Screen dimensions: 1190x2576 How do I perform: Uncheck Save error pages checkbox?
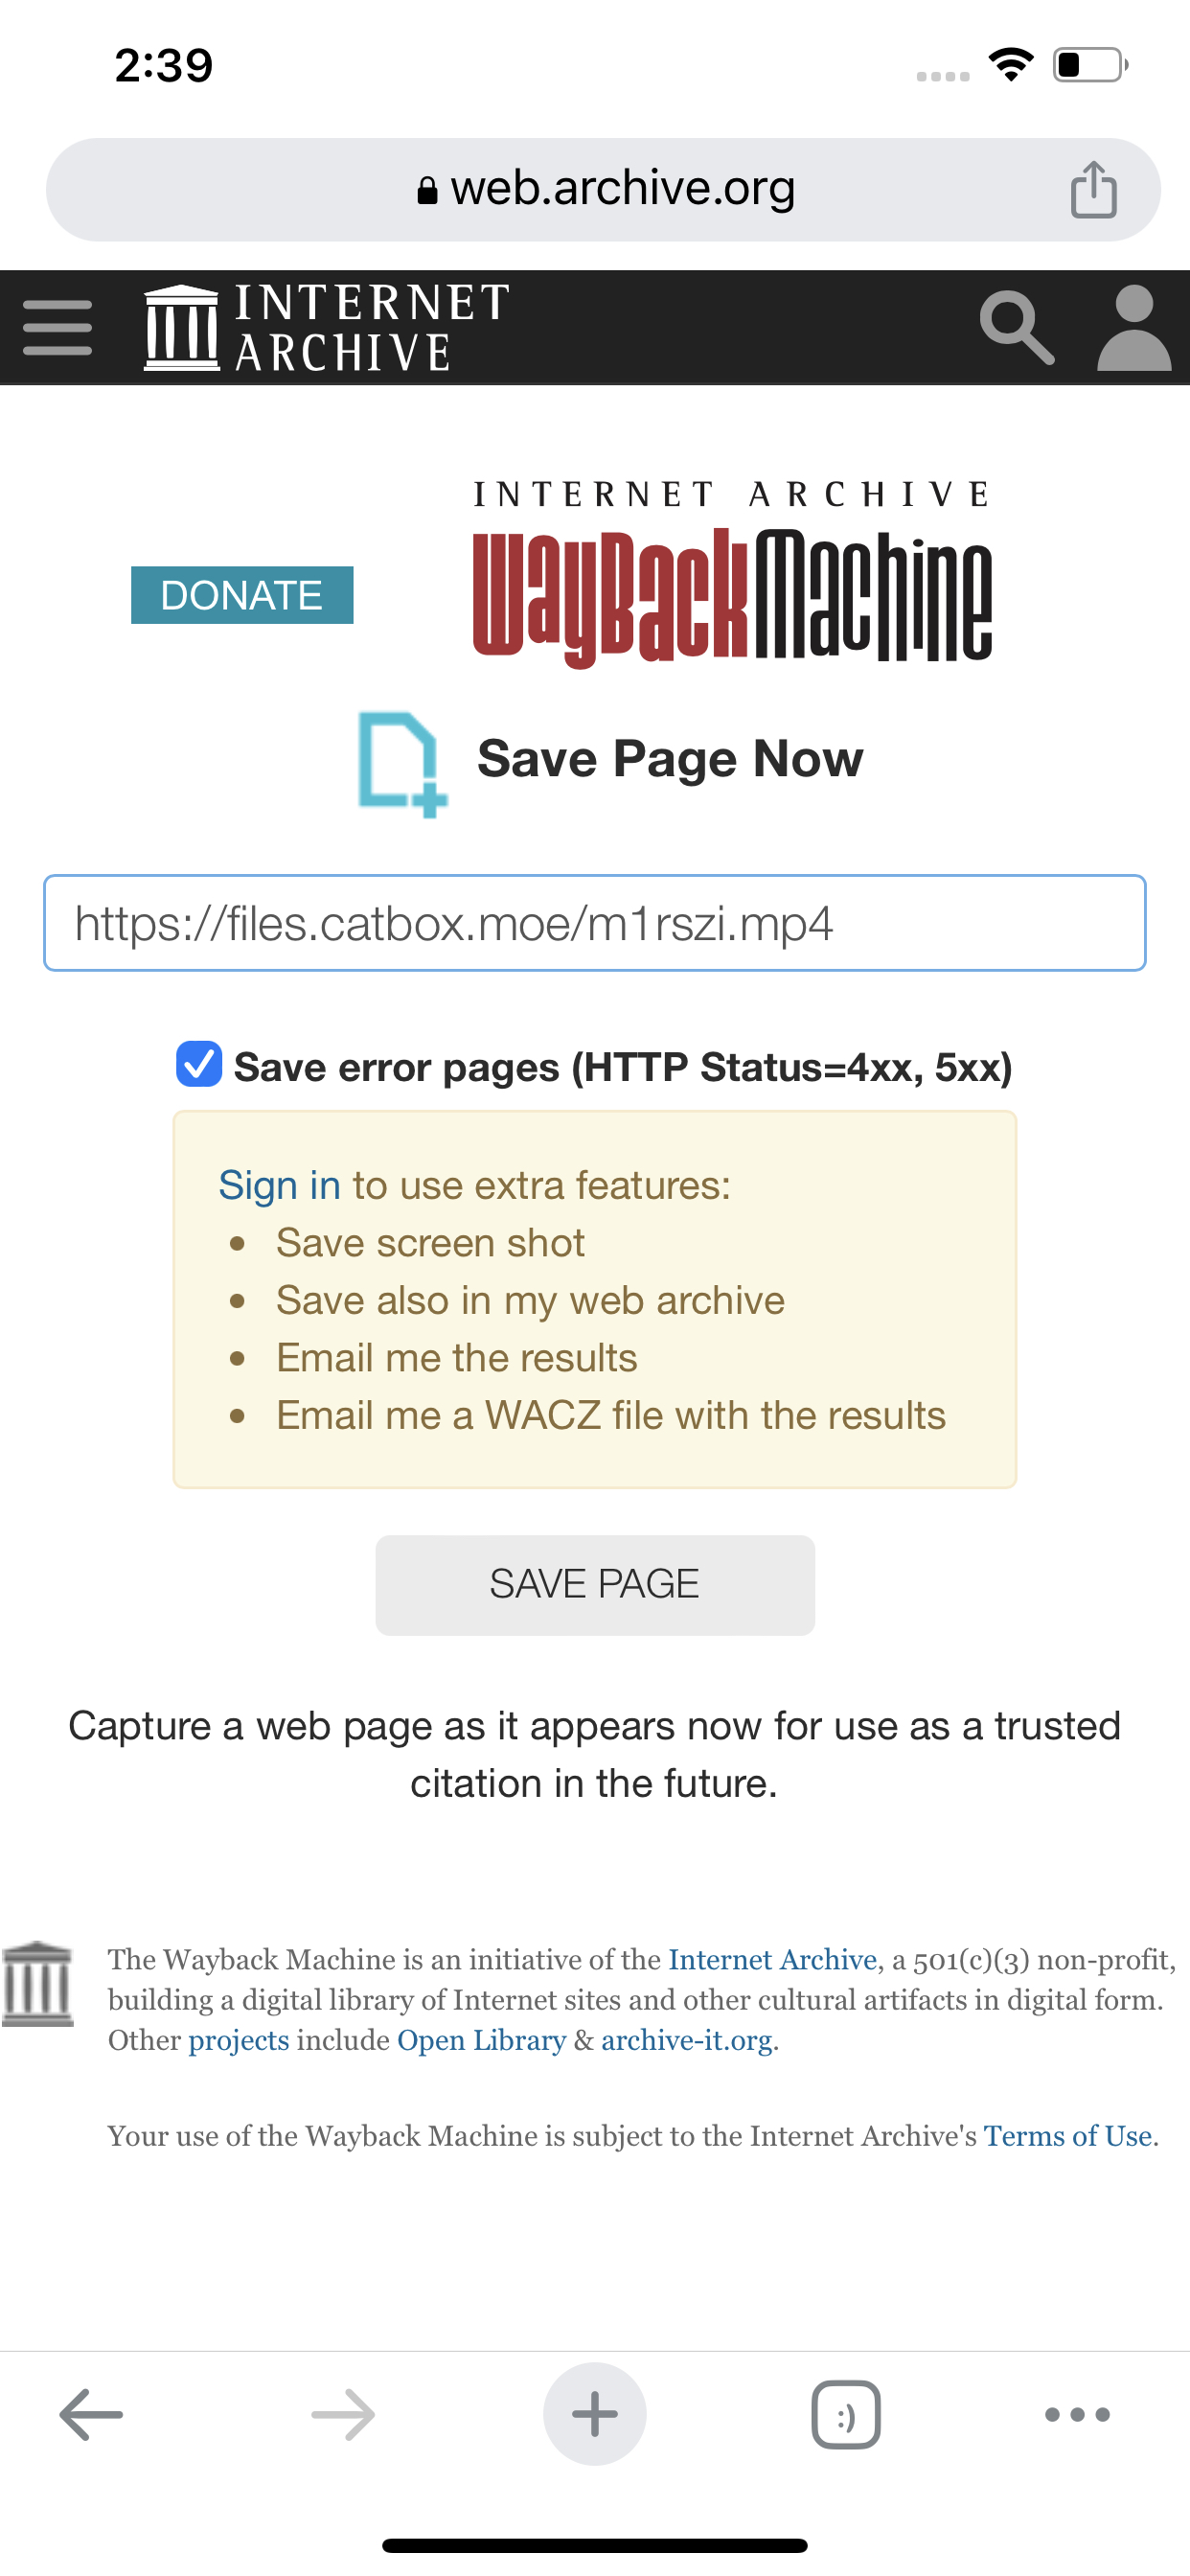click(199, 1064)
